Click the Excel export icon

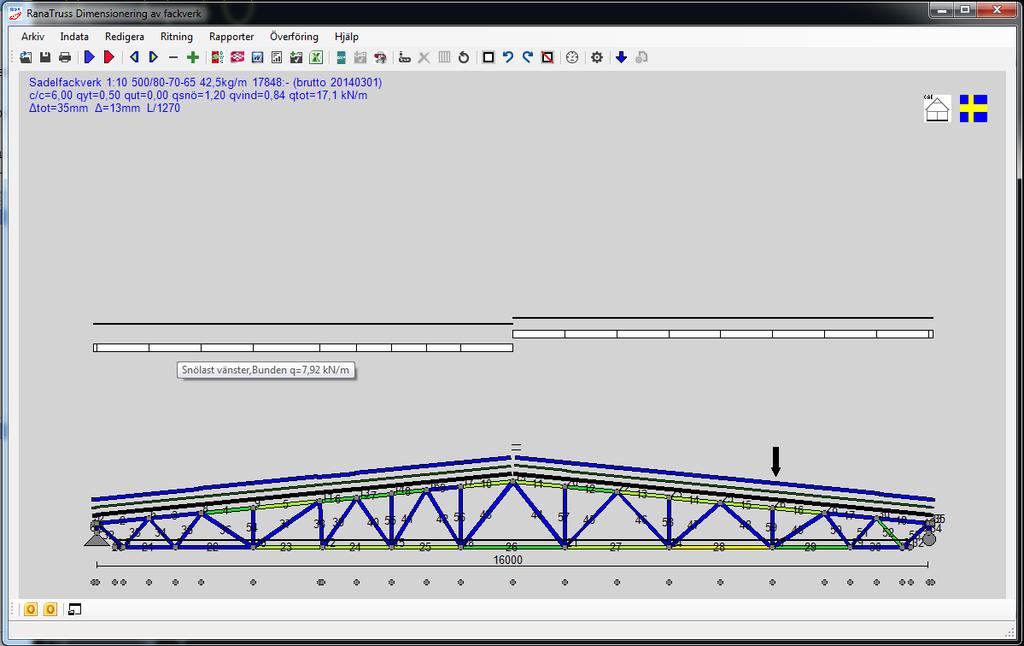click(316, 57)
